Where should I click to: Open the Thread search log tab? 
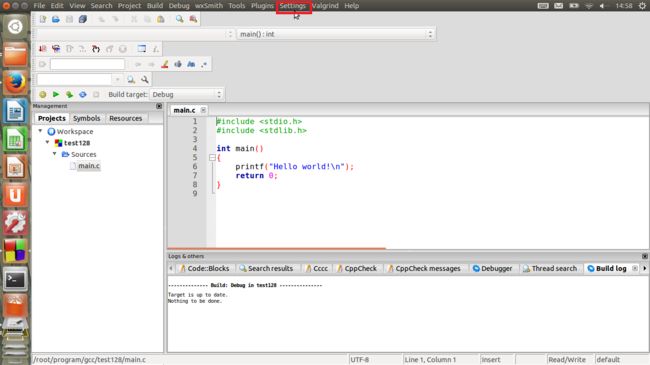[x=550, y=268]
